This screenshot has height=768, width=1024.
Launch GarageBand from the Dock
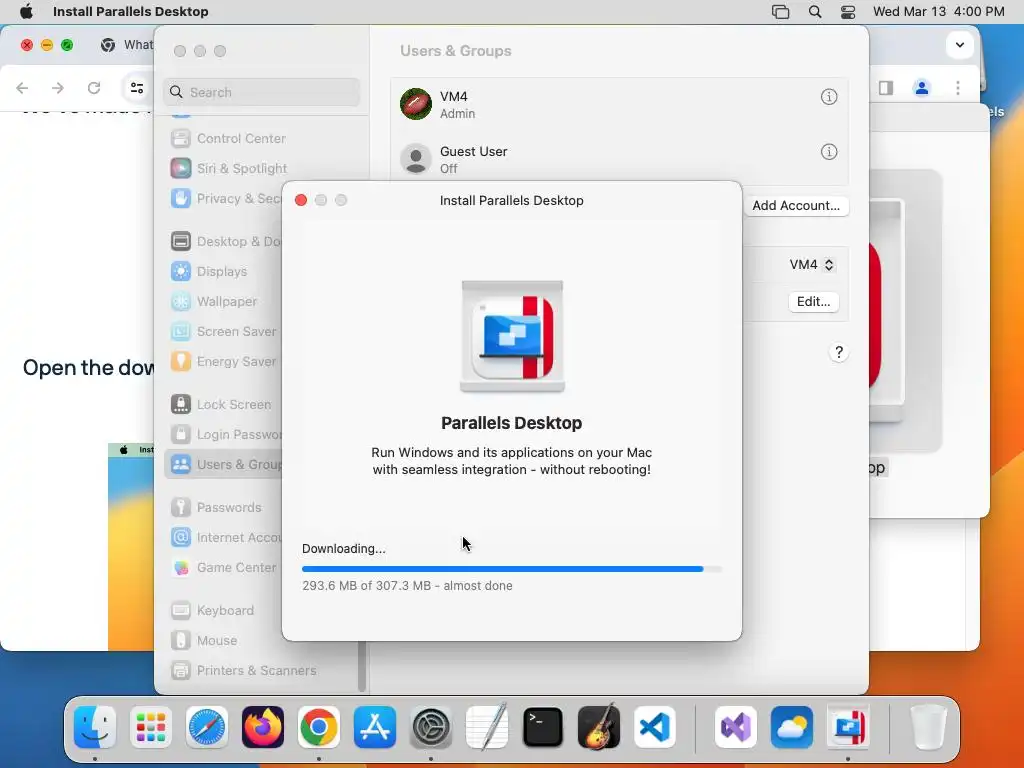click(x=599, y=727)
